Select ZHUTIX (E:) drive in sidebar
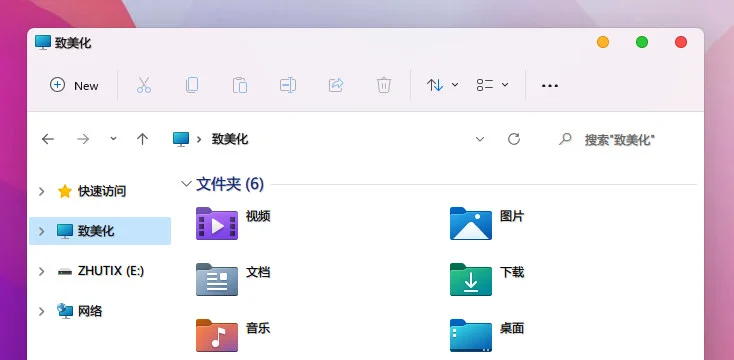 (x=111, y=271)
